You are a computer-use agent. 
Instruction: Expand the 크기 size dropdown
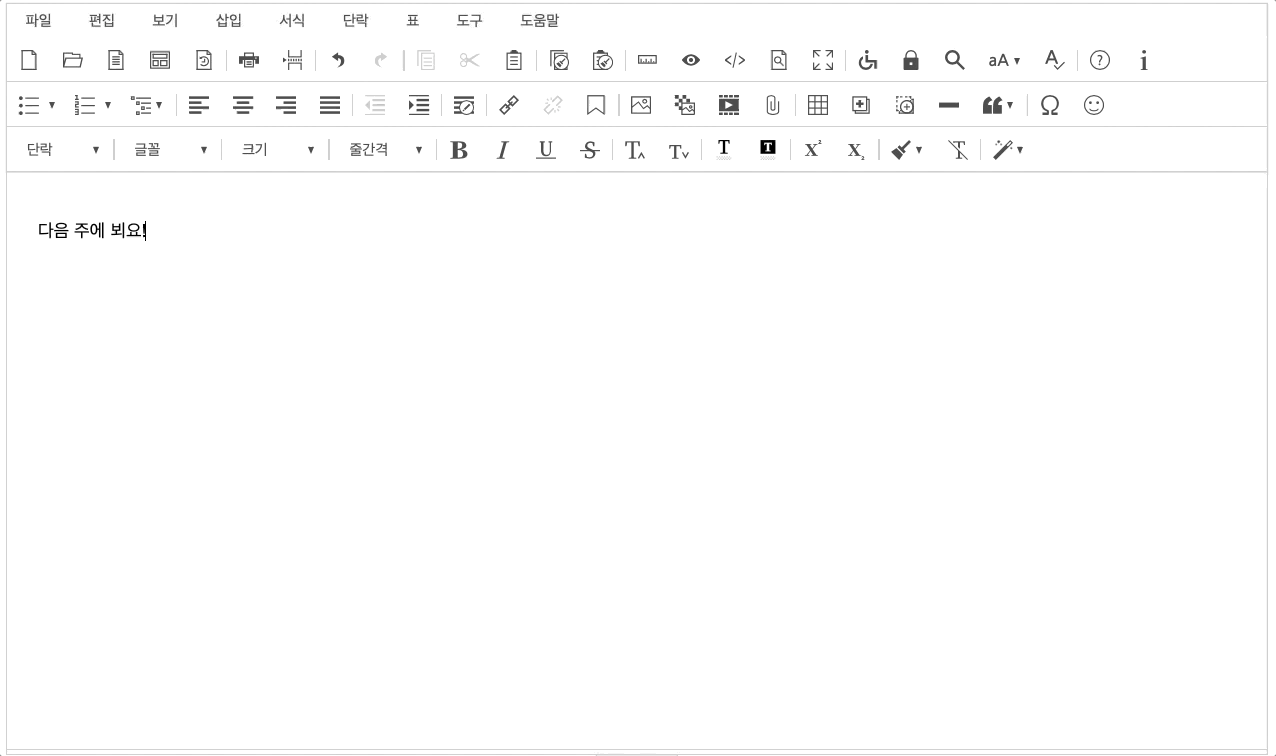click(277, 150)
